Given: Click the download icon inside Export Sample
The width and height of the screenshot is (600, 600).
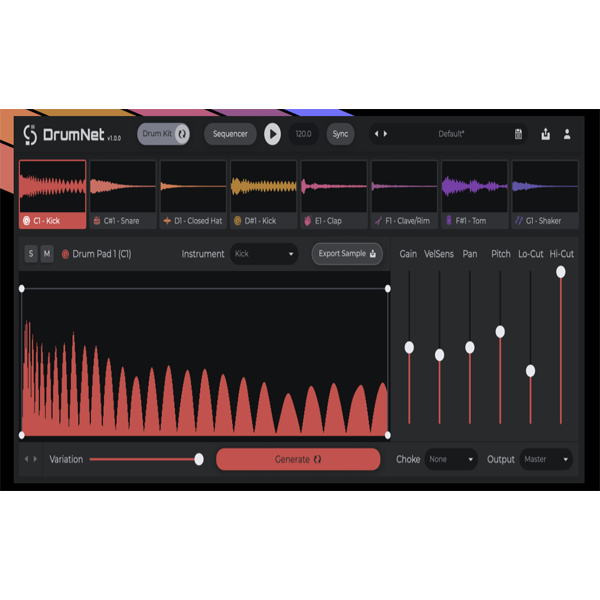Looking at the screenshot, I should point(373,254).
